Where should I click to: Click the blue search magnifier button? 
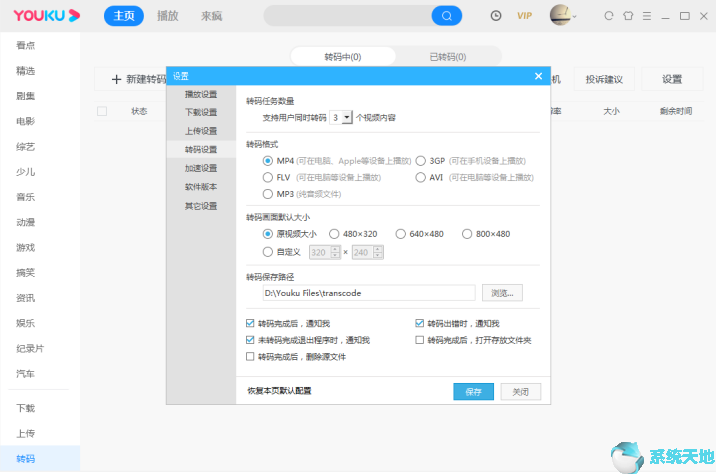click(446, 16)
